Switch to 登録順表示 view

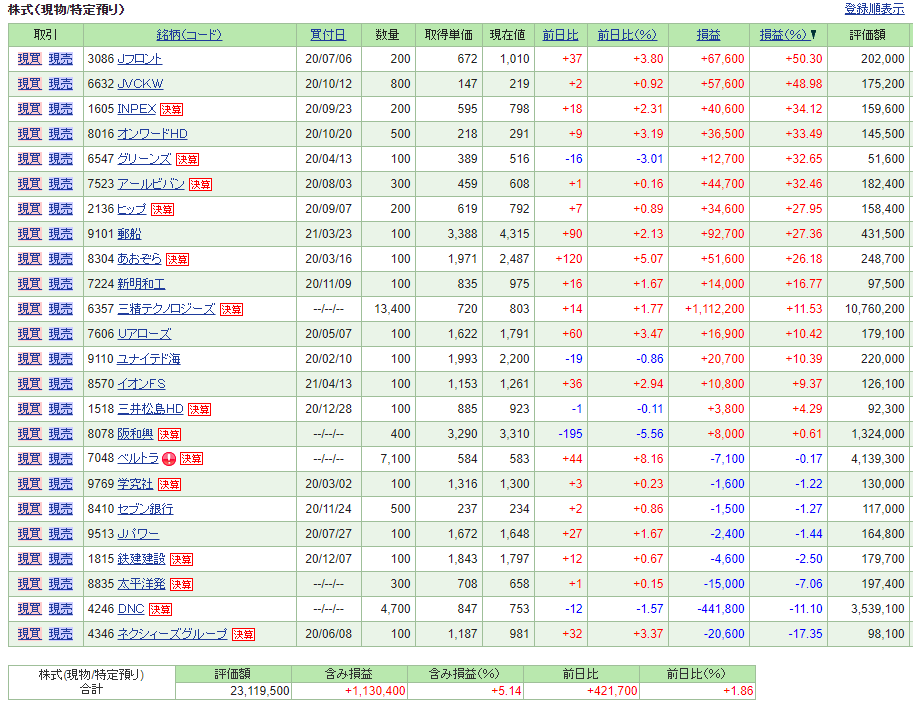(x=874, y=9)
